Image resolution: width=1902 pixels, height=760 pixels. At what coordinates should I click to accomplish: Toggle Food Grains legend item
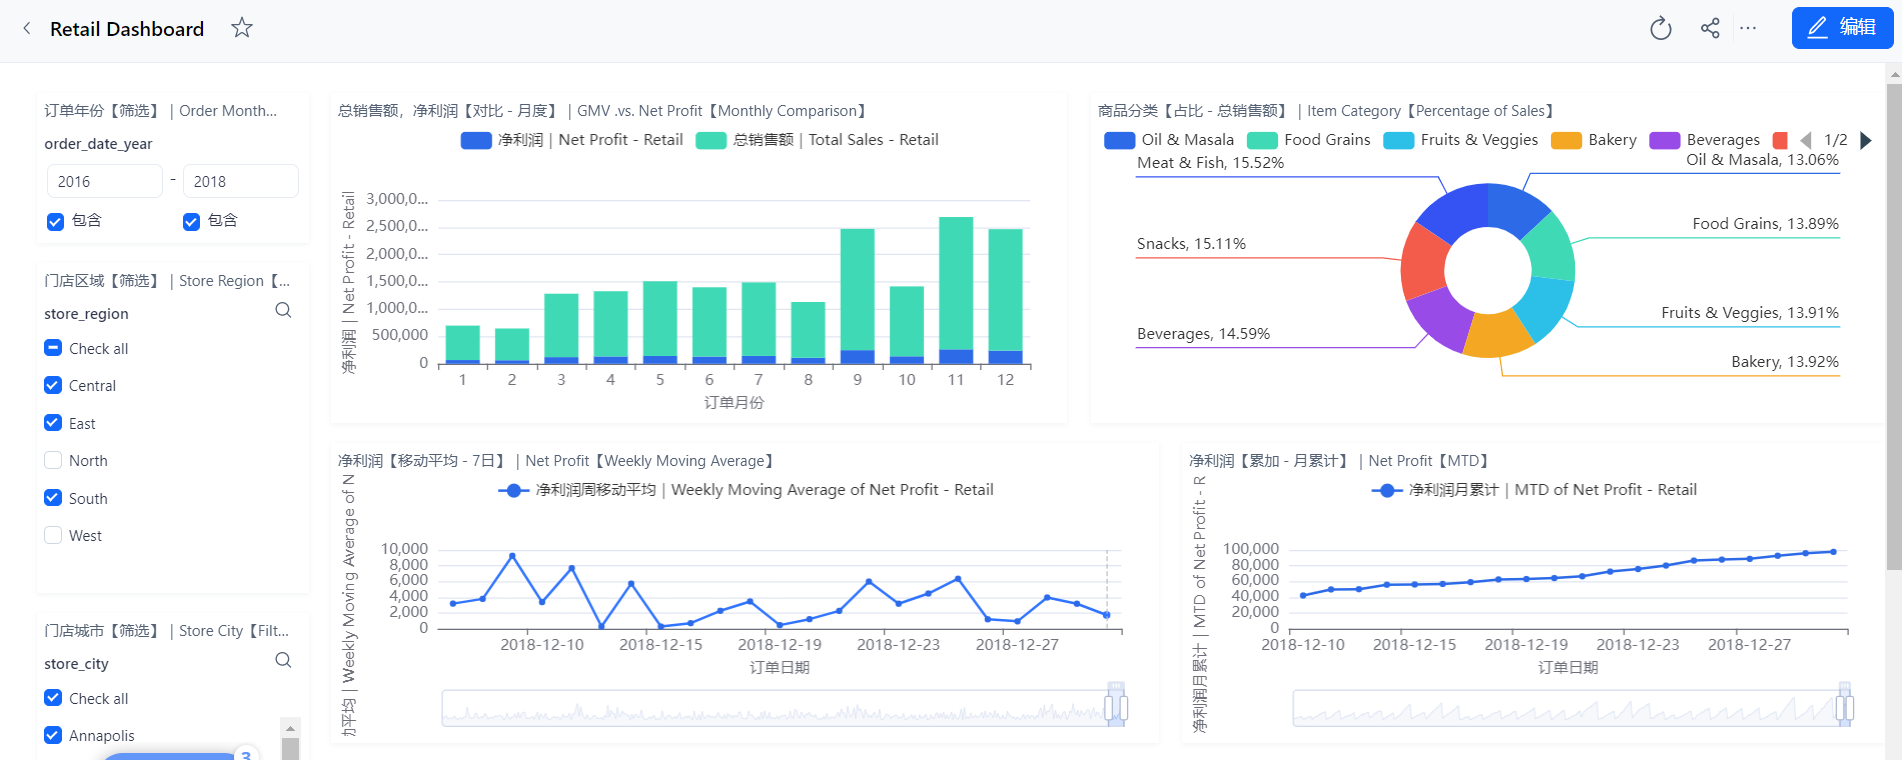1309,140
